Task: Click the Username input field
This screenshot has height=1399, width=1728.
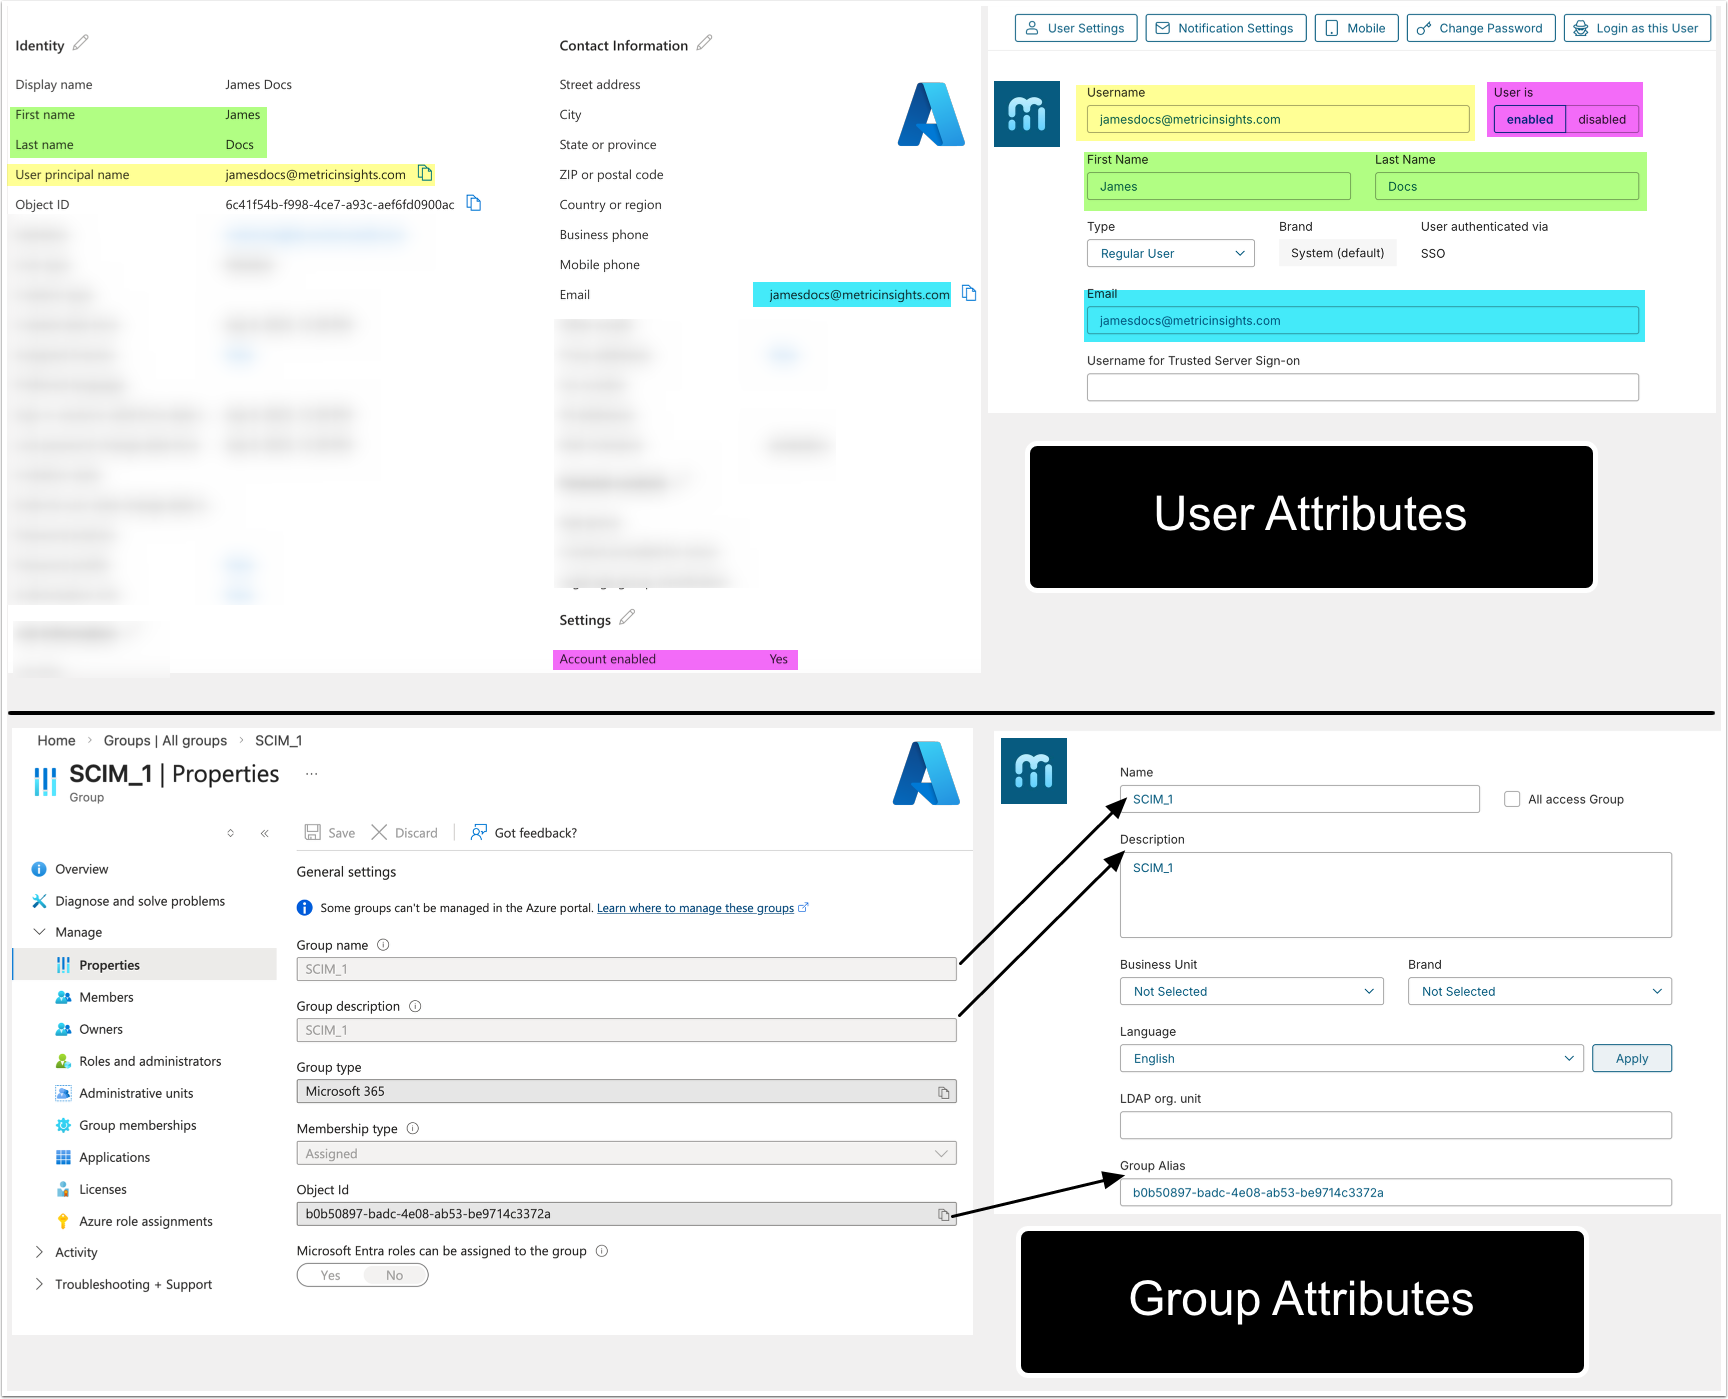Action: [x=1278, y=119]
